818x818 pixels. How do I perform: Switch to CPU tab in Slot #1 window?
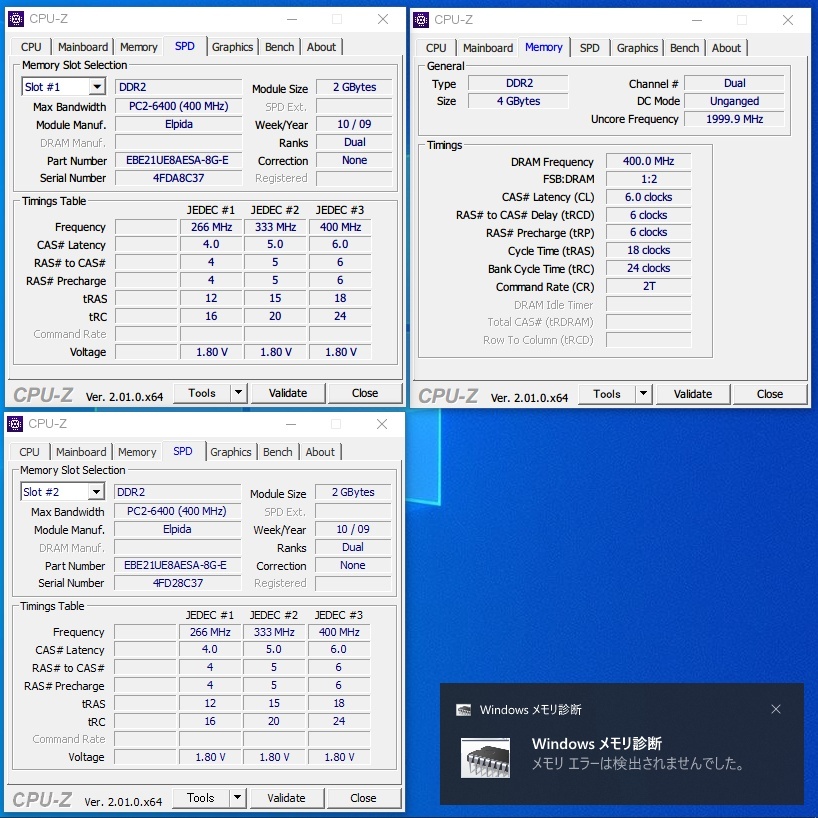[31, 47]
